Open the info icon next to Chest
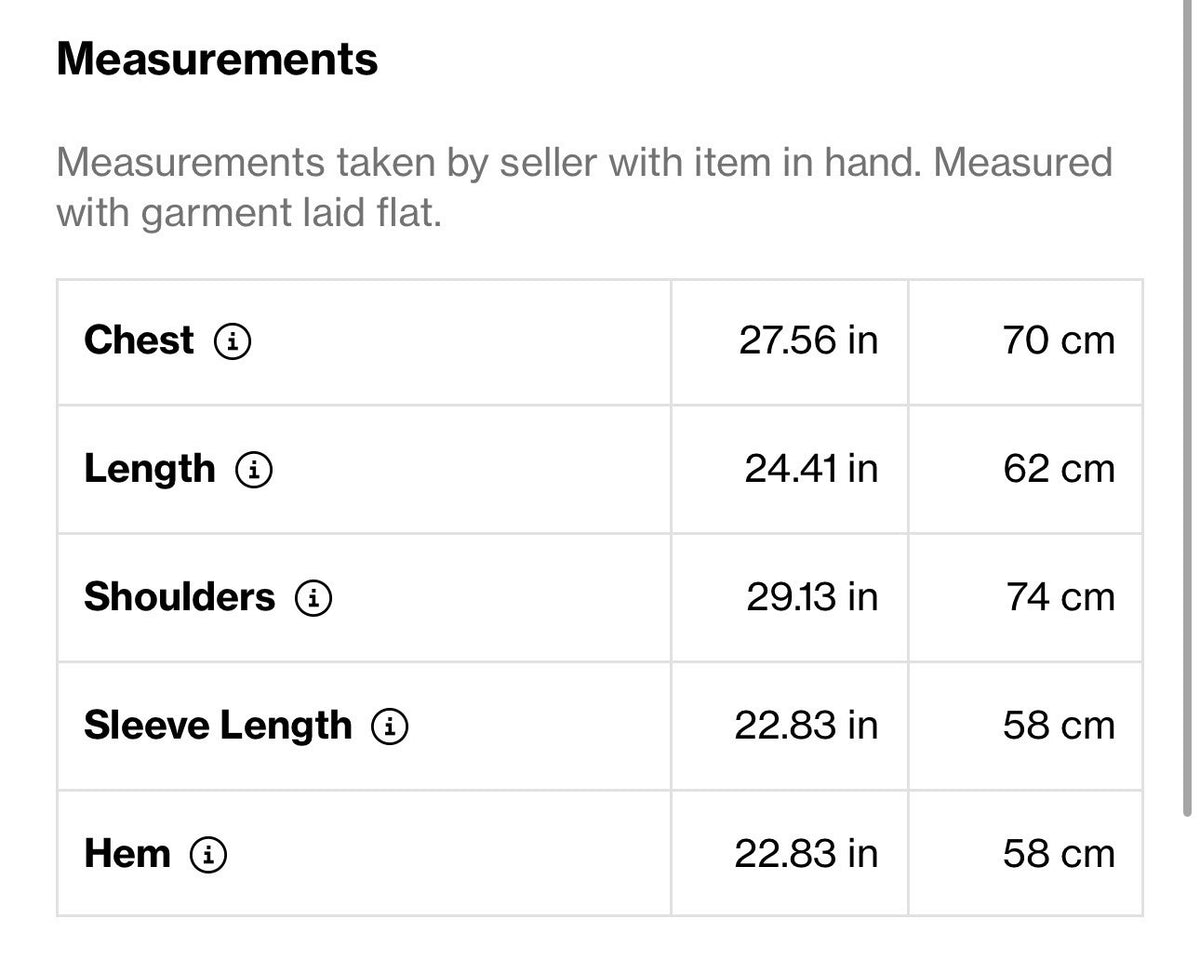 point(232,342)
